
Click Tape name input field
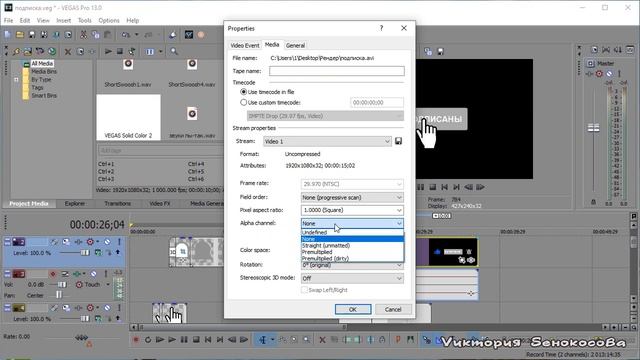click(337, 71)
